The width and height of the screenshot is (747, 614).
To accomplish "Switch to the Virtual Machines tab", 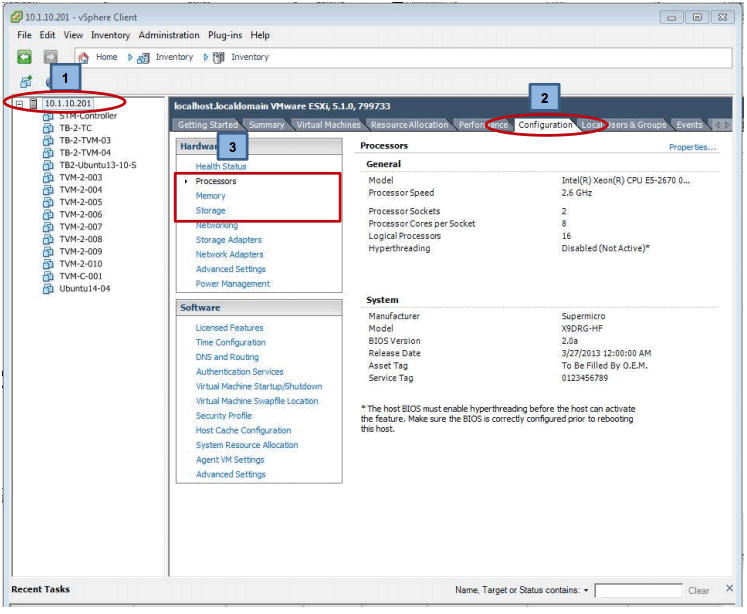I will click(x=328, y=125).
